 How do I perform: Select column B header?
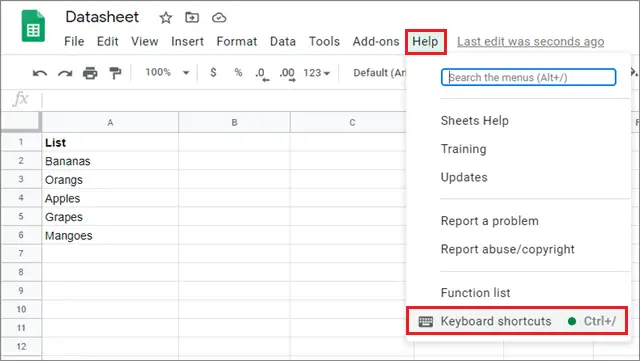(234, 122)
